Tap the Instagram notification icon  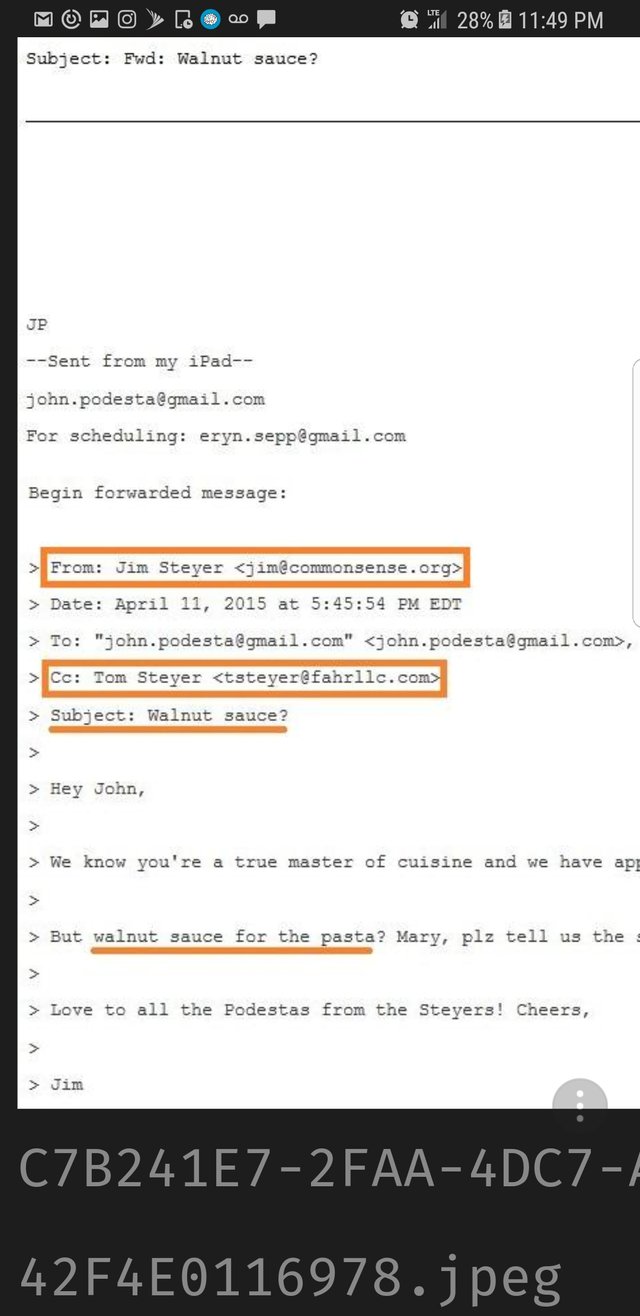tap(127, 19)
